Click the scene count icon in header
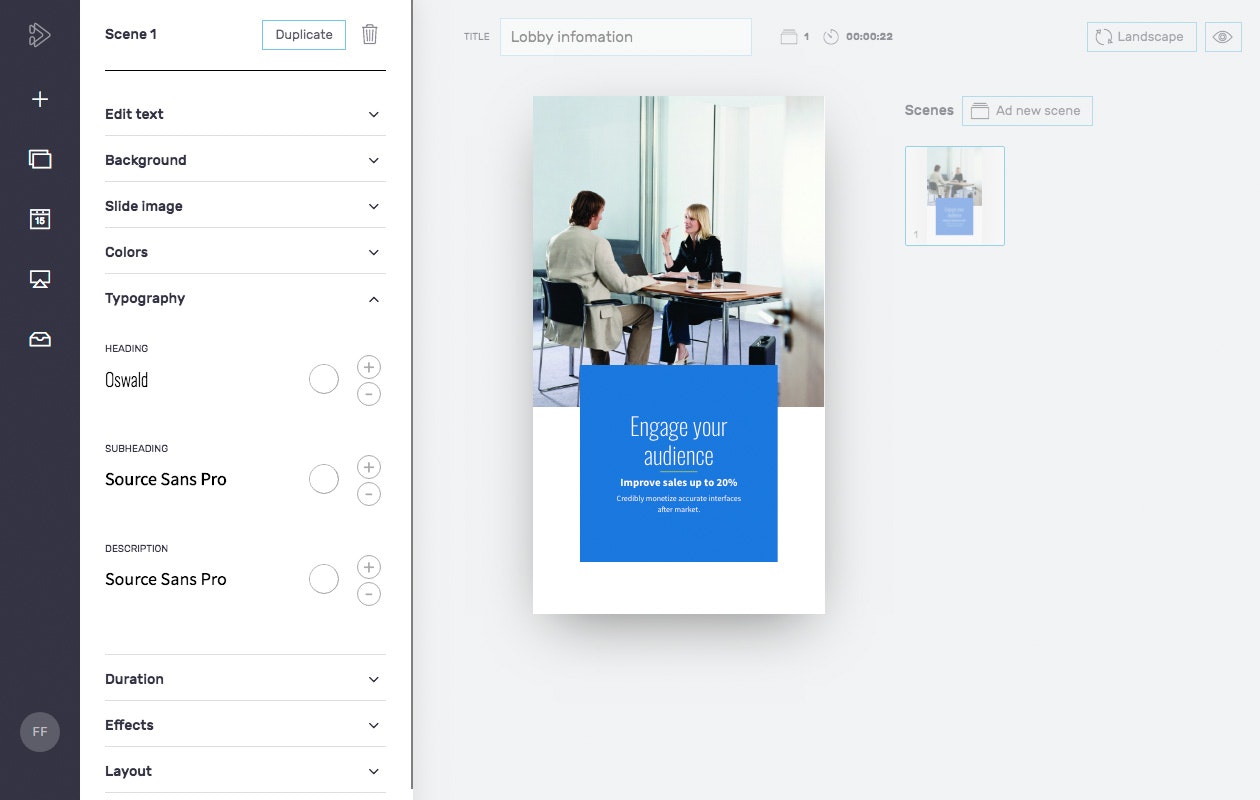Viewport: 1260px width, 800px height. tap(789, 37)
